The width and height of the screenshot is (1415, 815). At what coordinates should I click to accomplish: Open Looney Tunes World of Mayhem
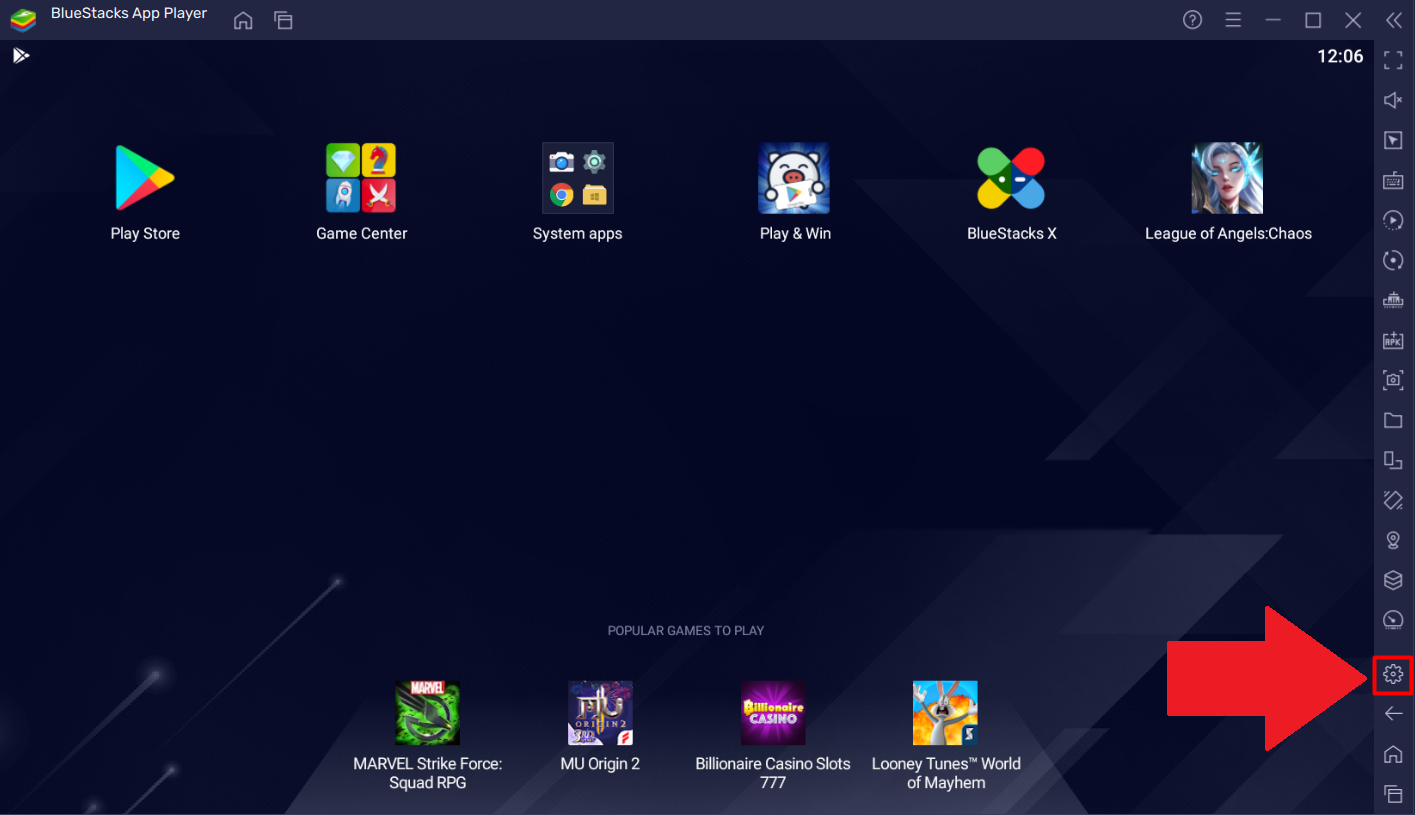[x=945, y=713]
